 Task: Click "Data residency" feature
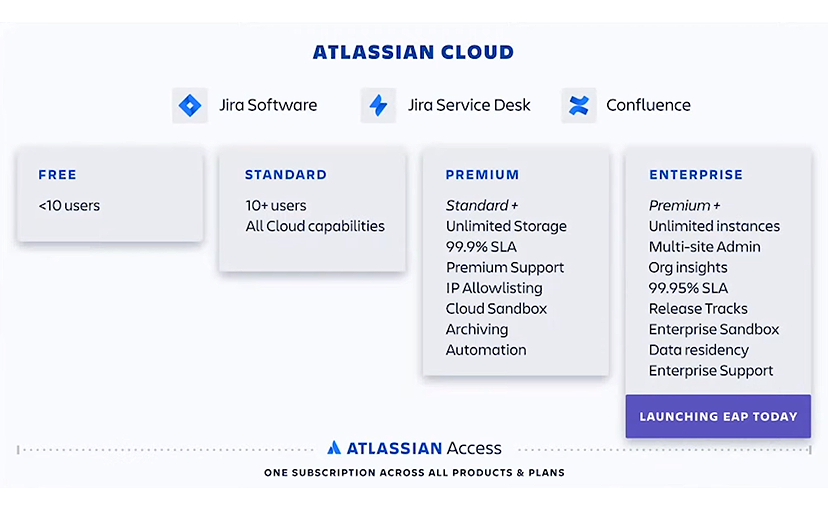pyautogui.click(x=699, y=350)
